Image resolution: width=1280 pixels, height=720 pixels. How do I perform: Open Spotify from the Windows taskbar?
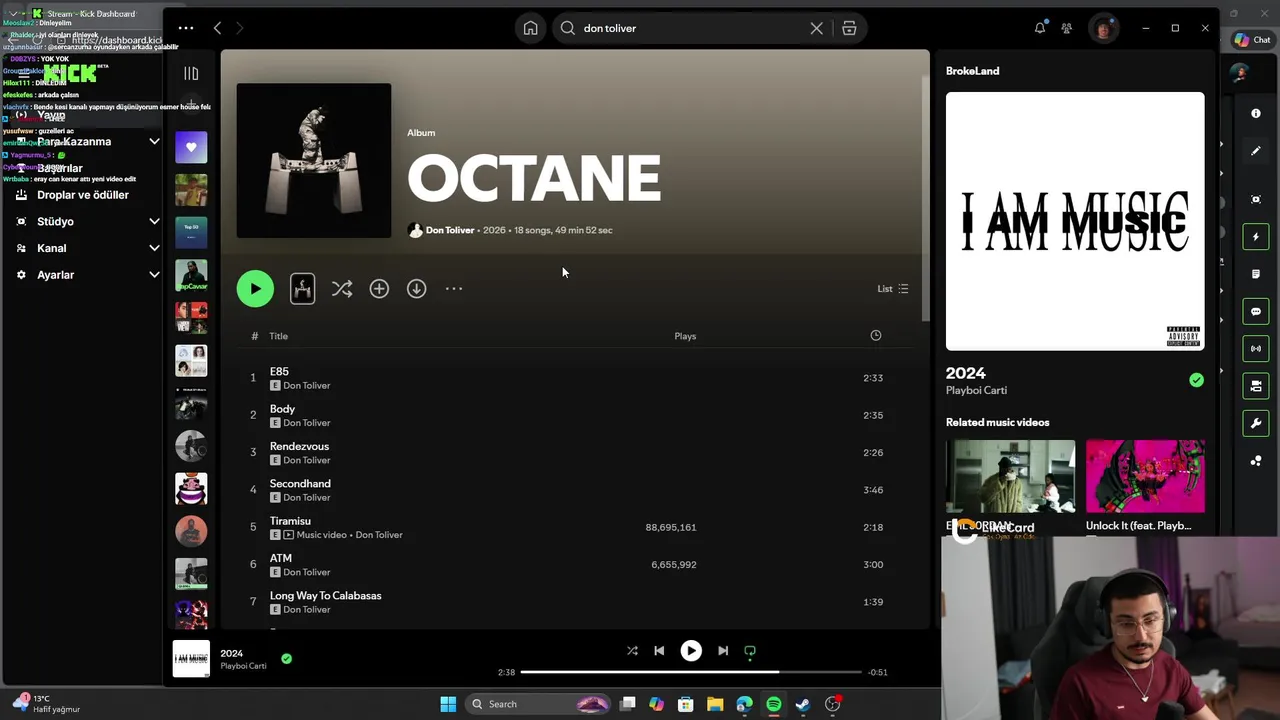774,704
